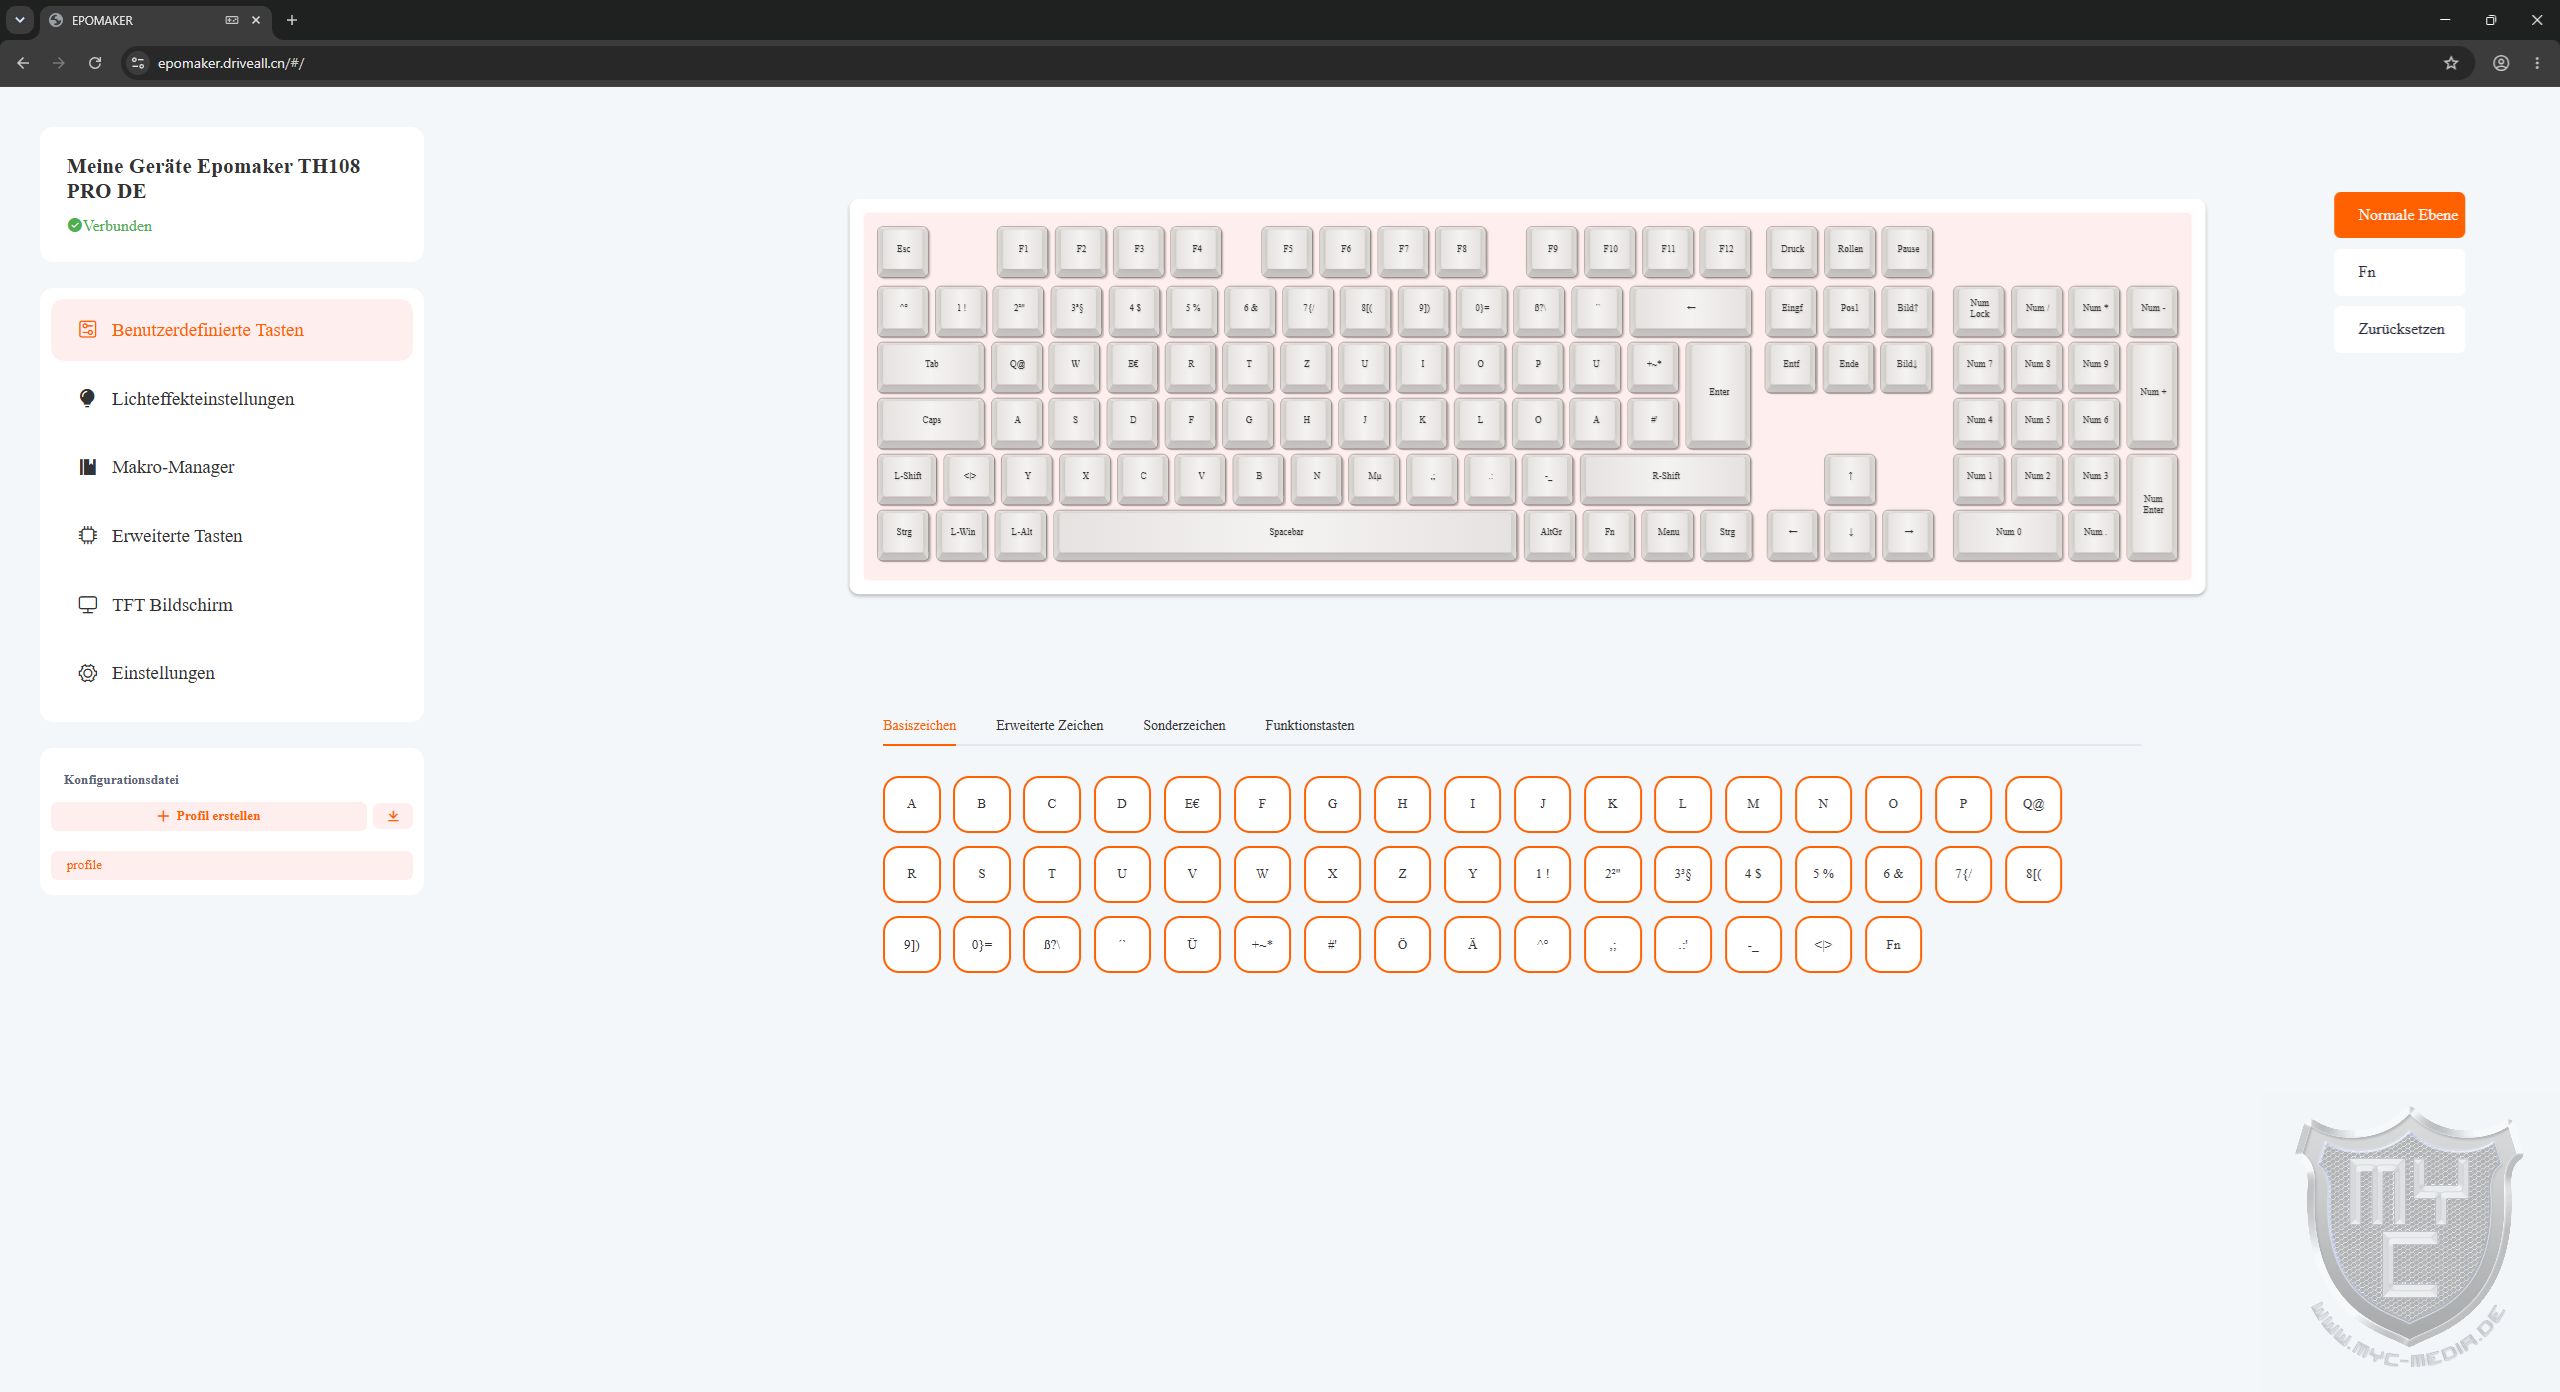Select the Num Lock key on the keyboard layout
This screenshot has height=1392, width=2560.
pos(1979,310)
